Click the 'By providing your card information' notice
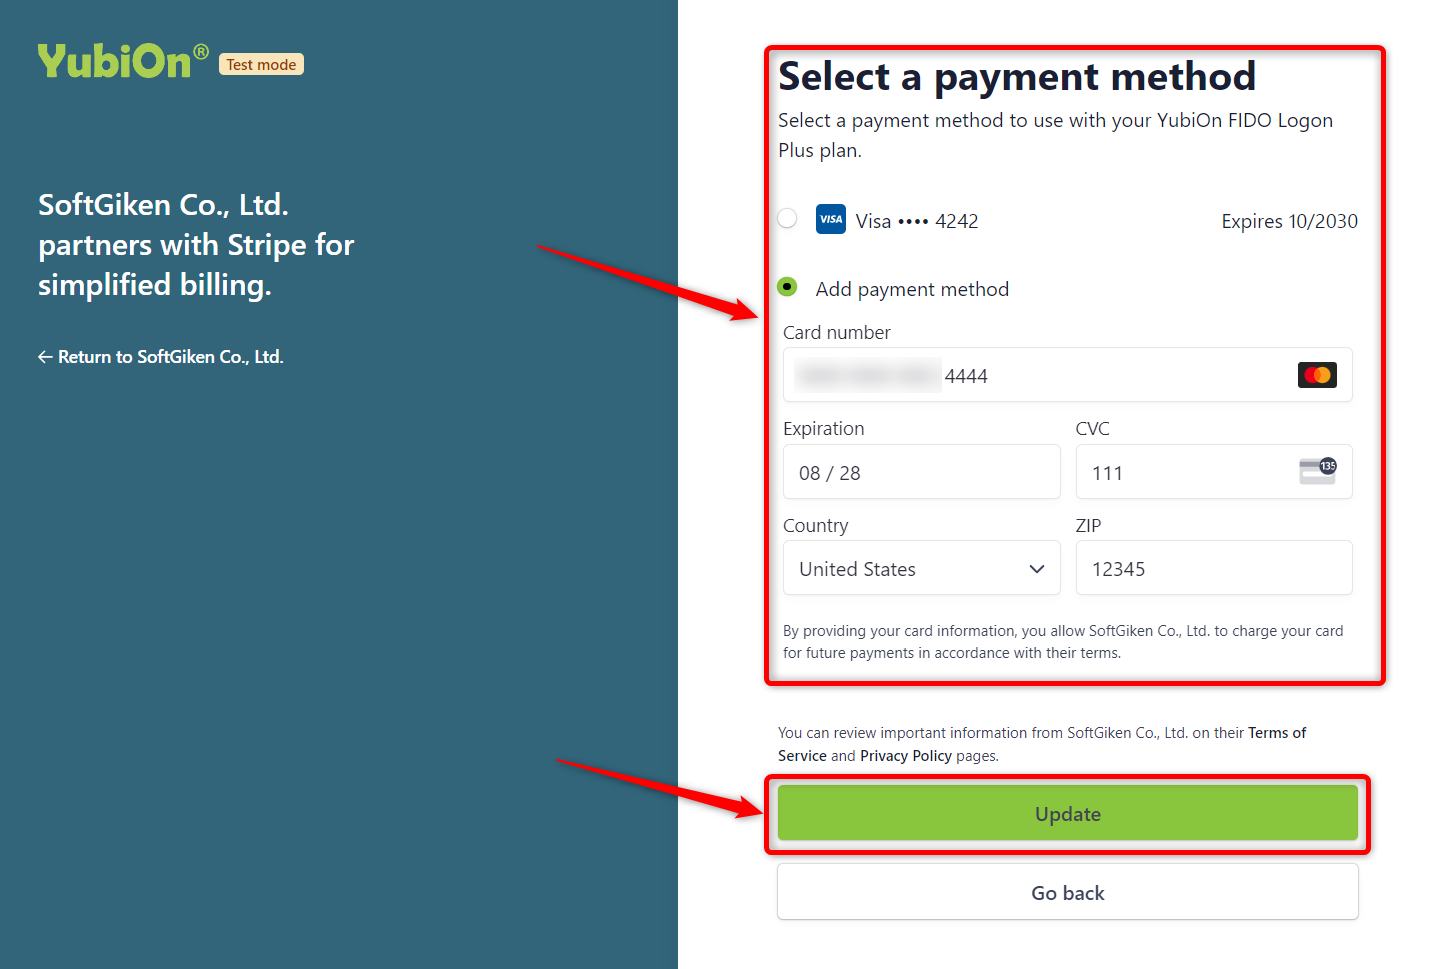This screenshot has width=1435, height=969. (x=1063, y=642)
